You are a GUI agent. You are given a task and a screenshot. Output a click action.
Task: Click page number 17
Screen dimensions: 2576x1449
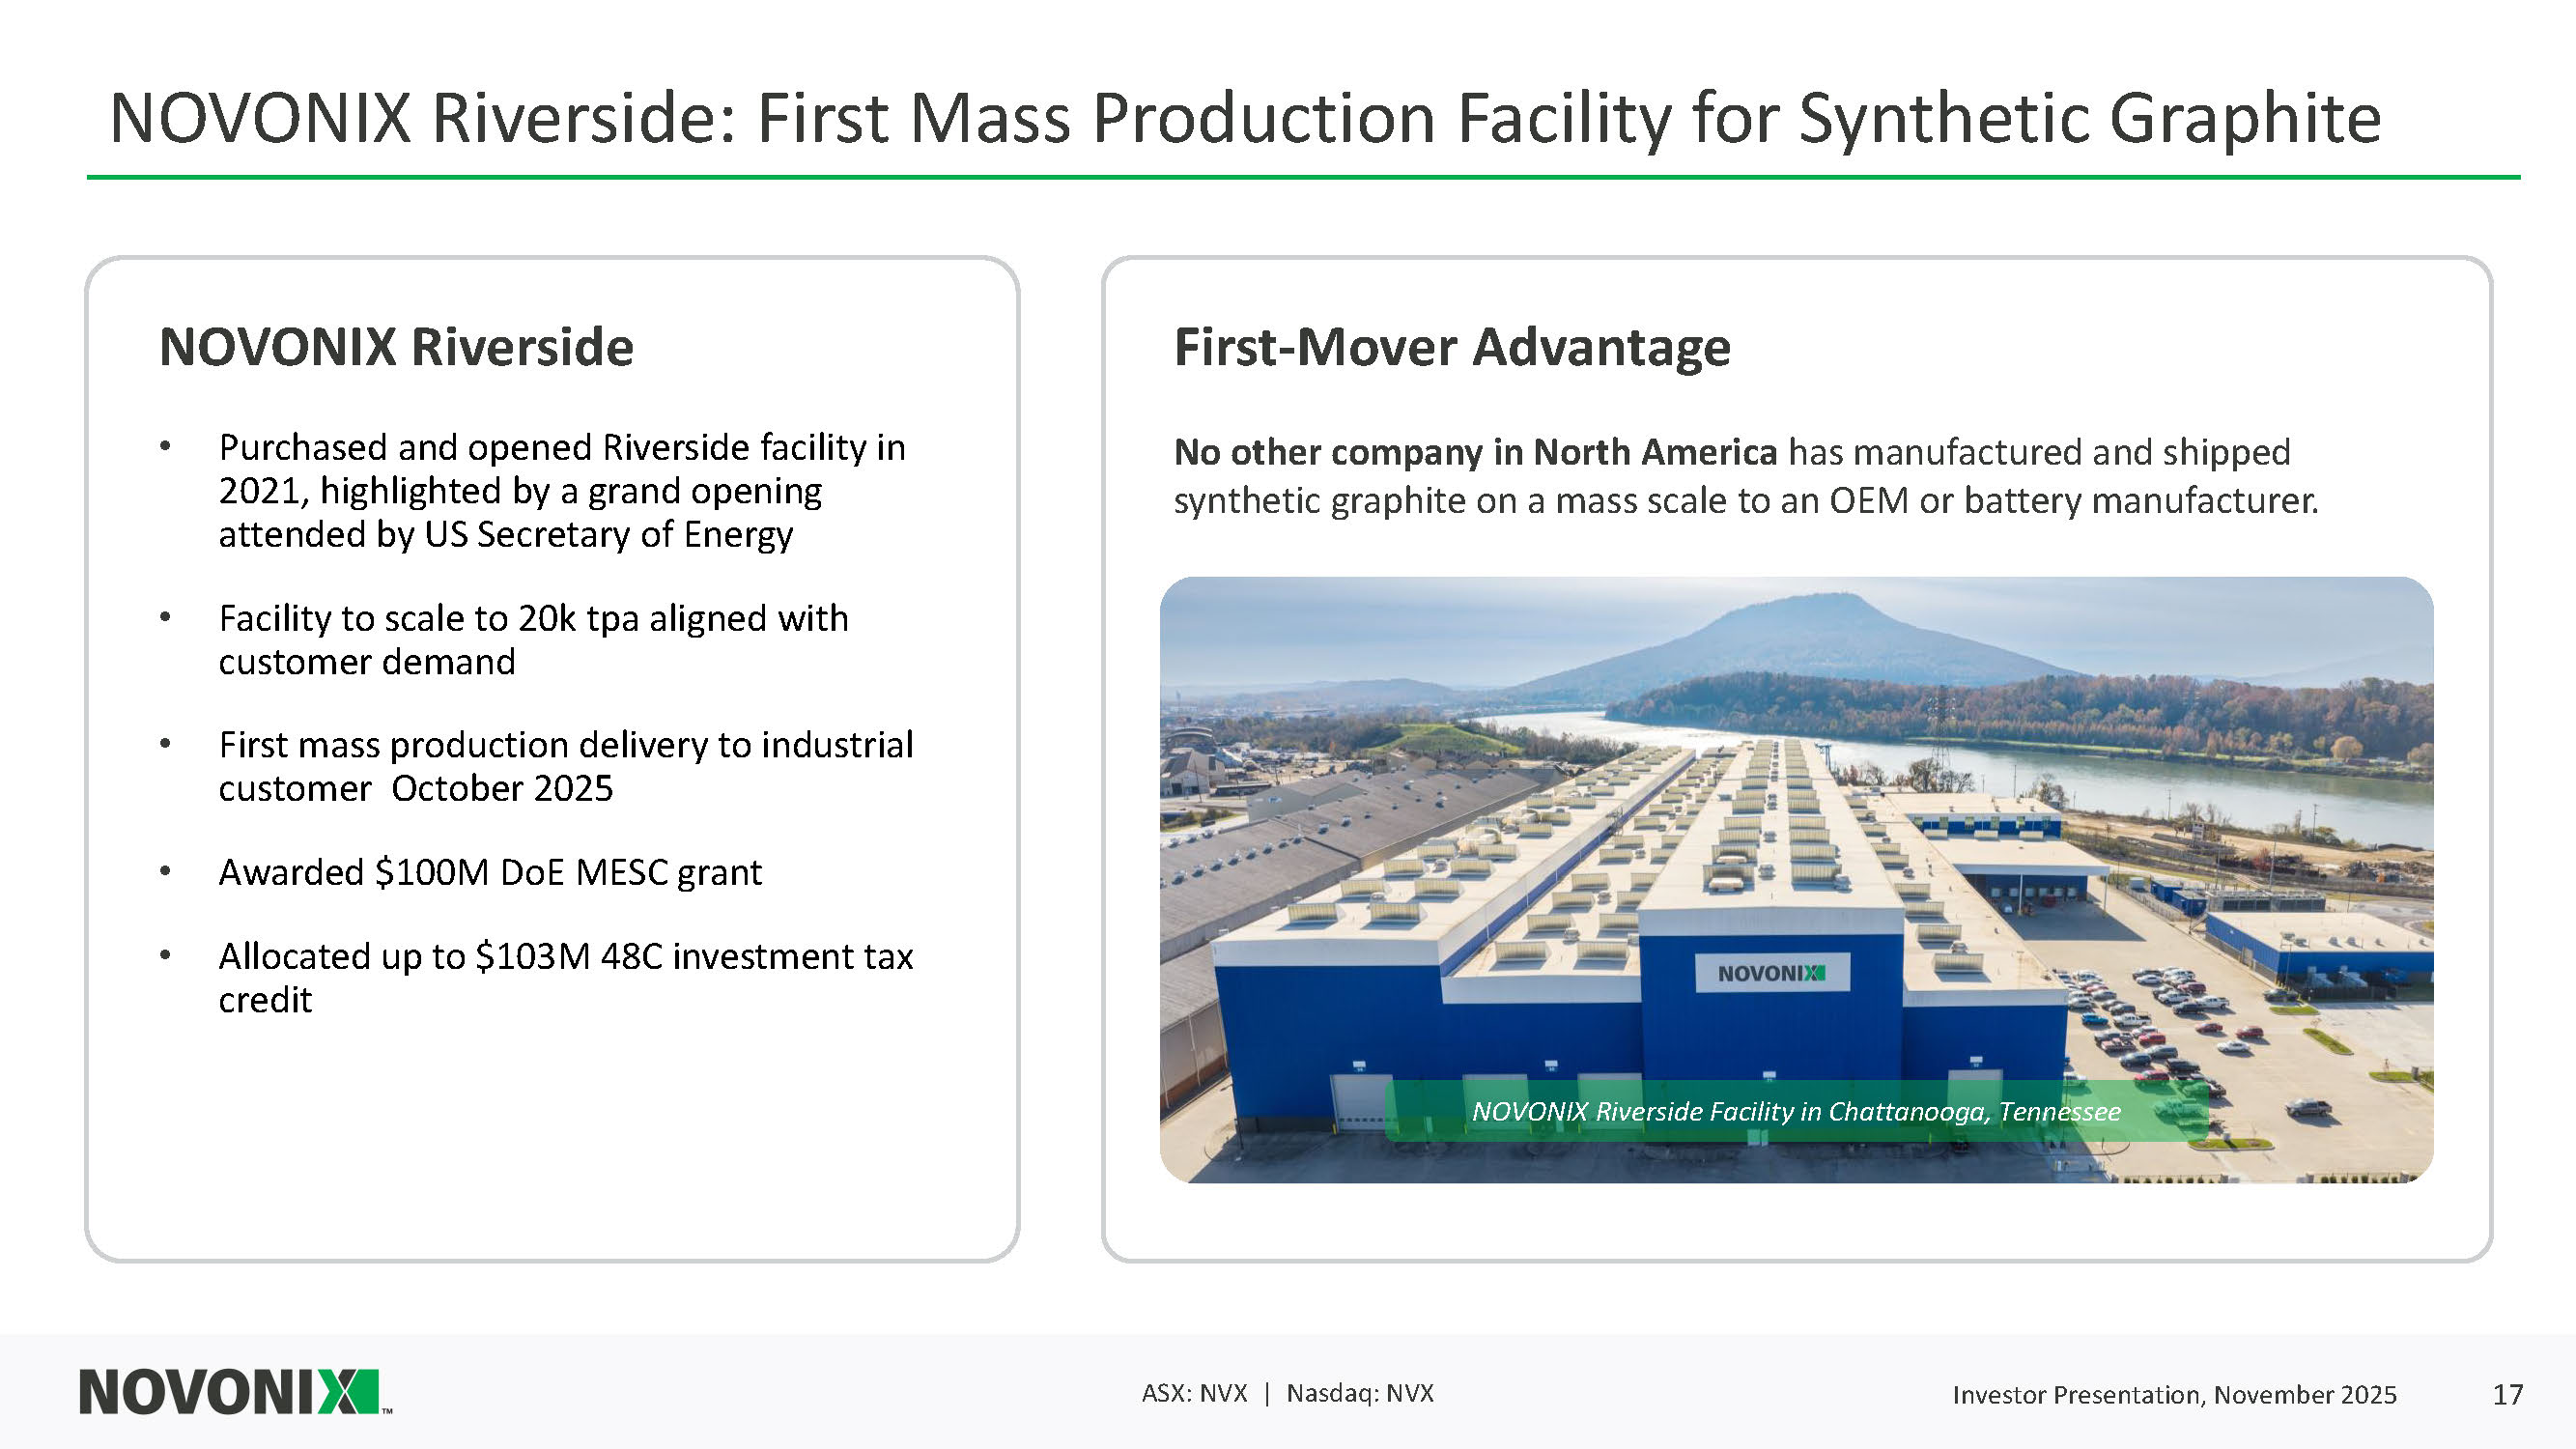pyautogui.click(x=2508, y=1394)
